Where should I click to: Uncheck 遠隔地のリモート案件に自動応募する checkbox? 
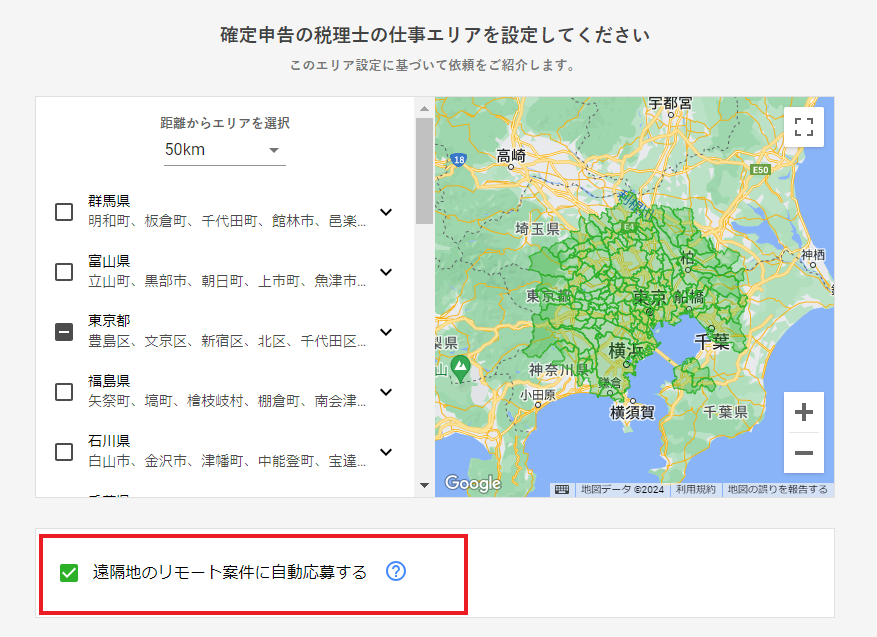coord(69,573)
